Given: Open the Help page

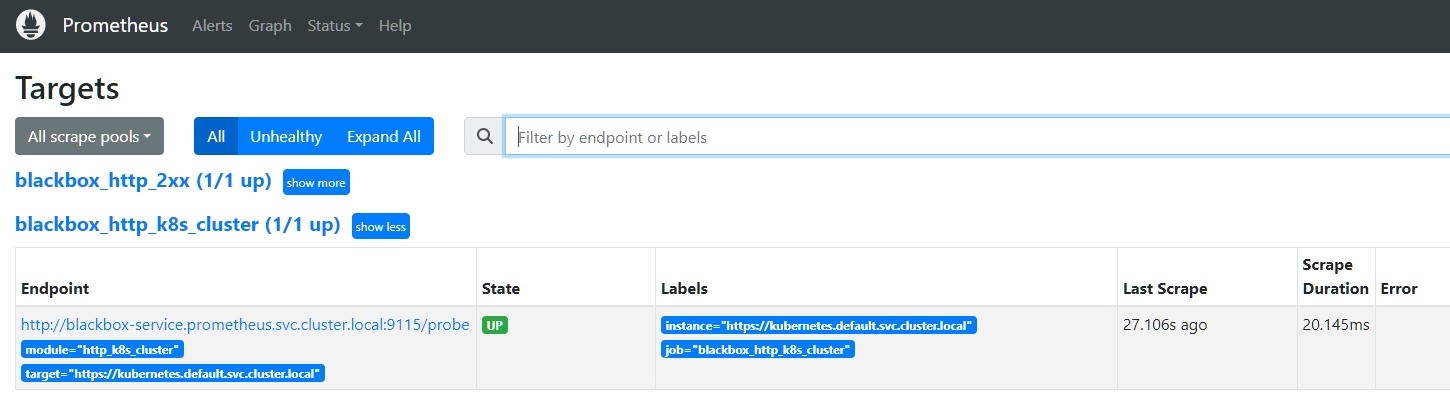Looking at the screenshot, I should tap(395, 26).
